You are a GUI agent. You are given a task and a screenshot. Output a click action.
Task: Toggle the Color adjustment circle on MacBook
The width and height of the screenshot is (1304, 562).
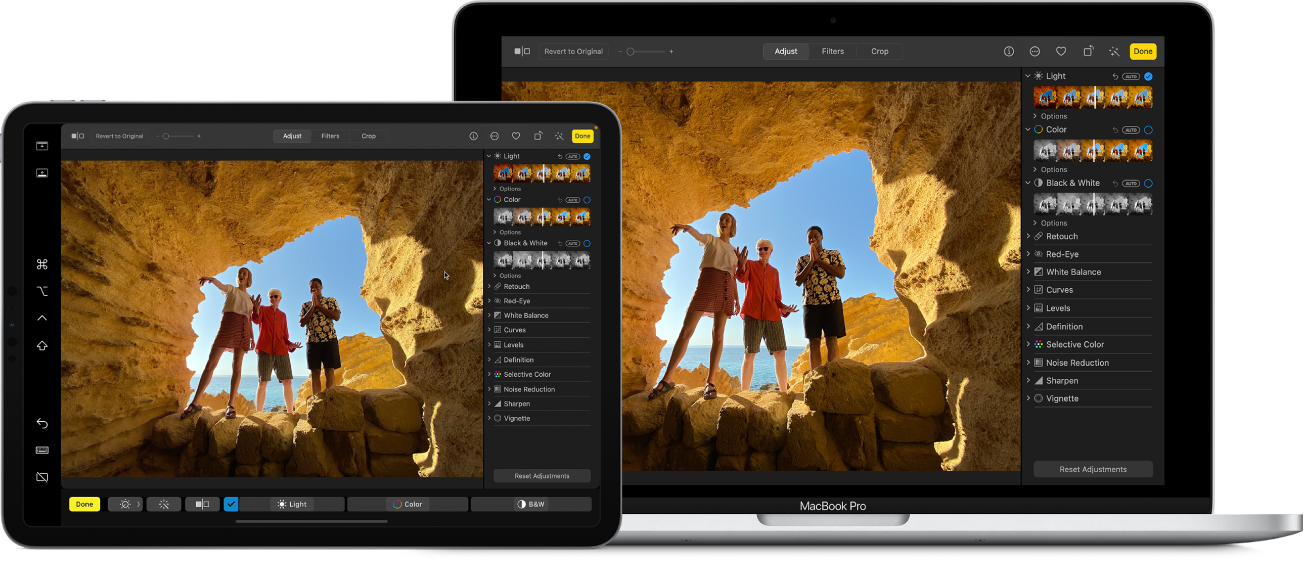pos(1148,130)
